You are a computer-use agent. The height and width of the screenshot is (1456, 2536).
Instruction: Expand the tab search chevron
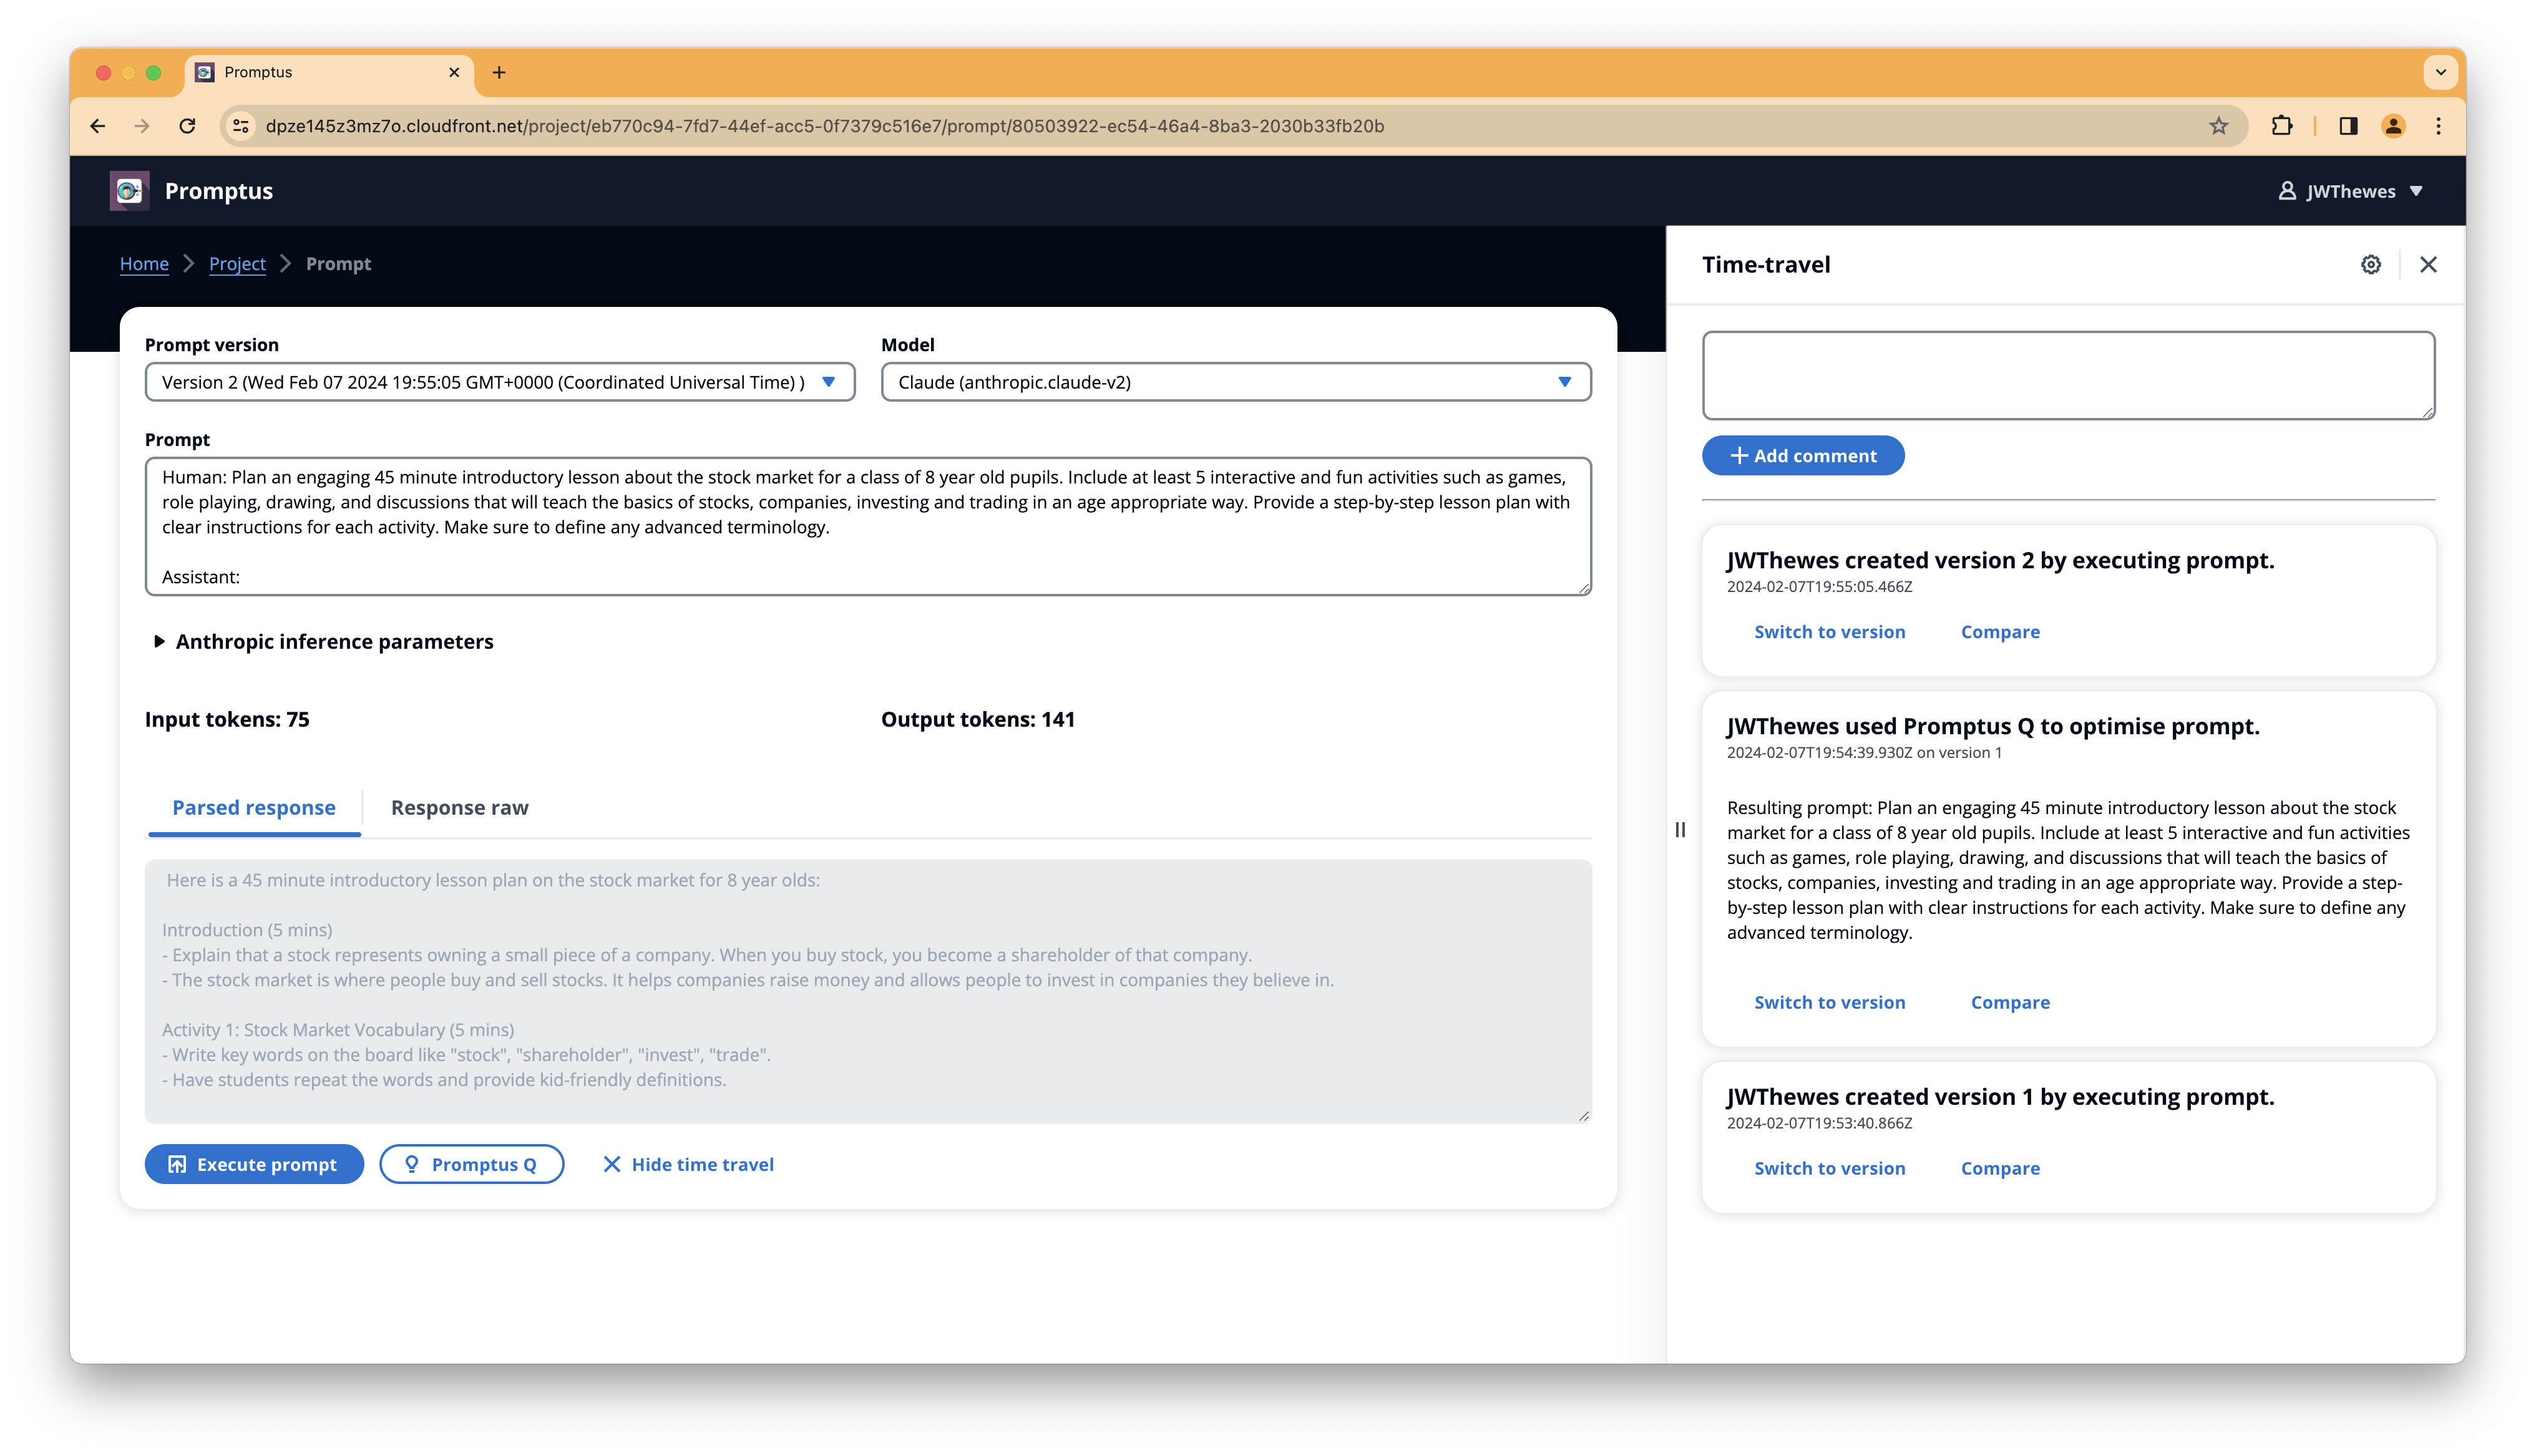2440,72
